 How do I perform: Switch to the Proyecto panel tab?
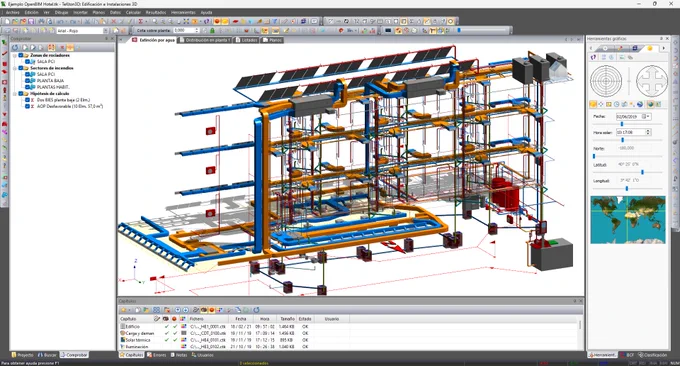pyautogui.click(x=23, y=355)
